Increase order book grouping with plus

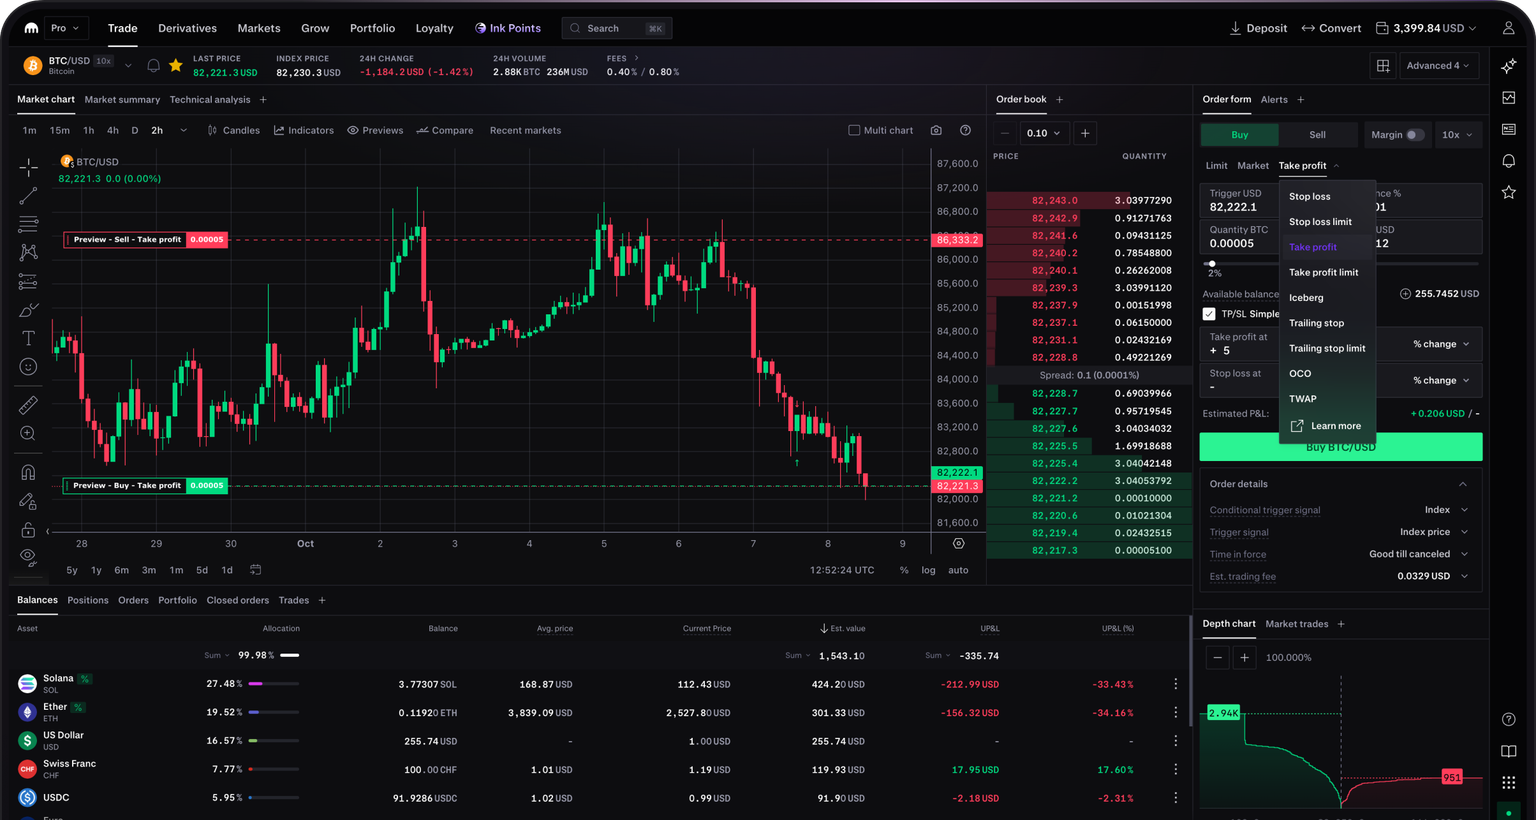click(1085, 133)
